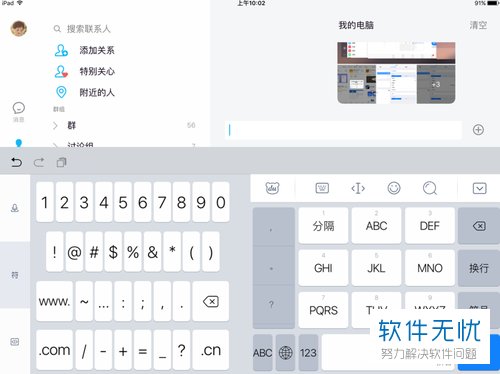Screen dimensions: 500x374
Task: Switch to the messages sidebar icon
Action: click(19, 111)
